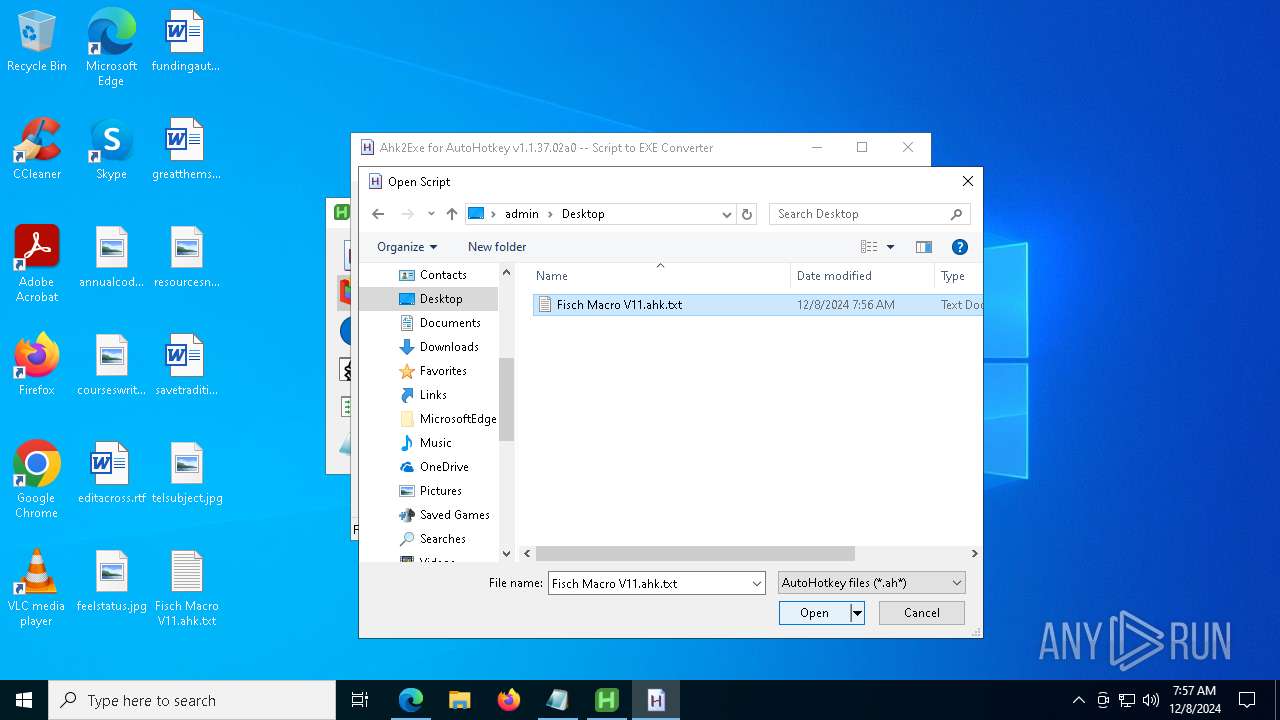Image resolution: width=1280 pixels, height=720 pixels.
Task: Select the savetraditi... Word document icon
Action: (x=185, y=366)
